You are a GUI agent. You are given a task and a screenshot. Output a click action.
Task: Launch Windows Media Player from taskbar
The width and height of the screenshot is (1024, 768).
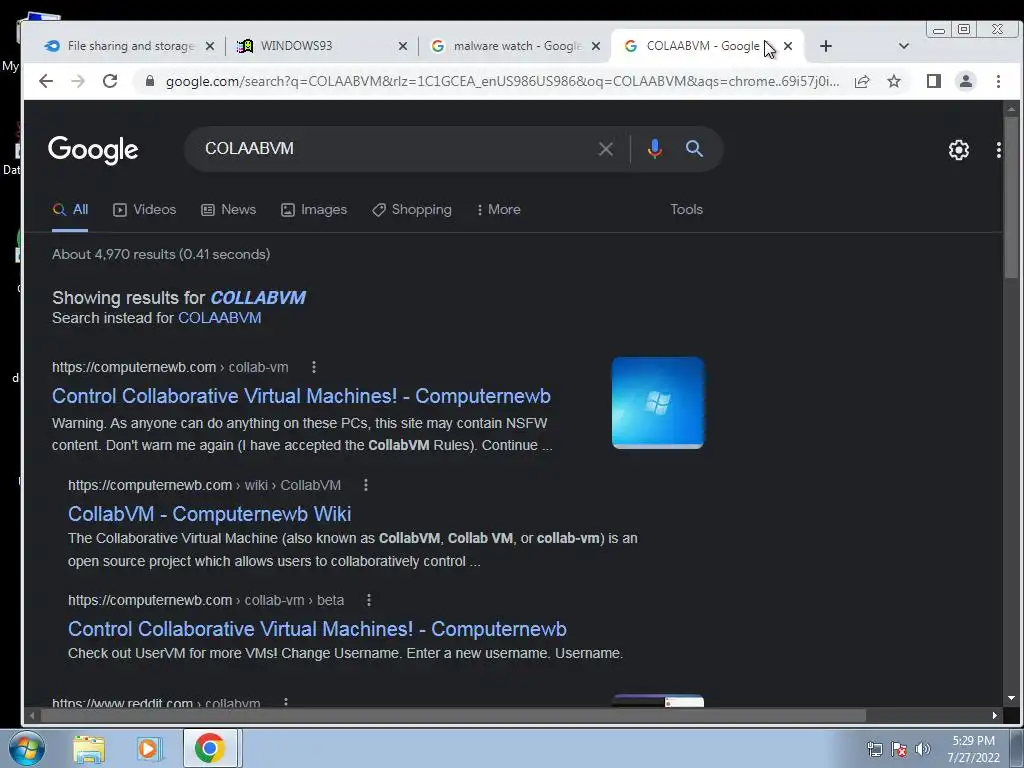[x=149, y=749]
